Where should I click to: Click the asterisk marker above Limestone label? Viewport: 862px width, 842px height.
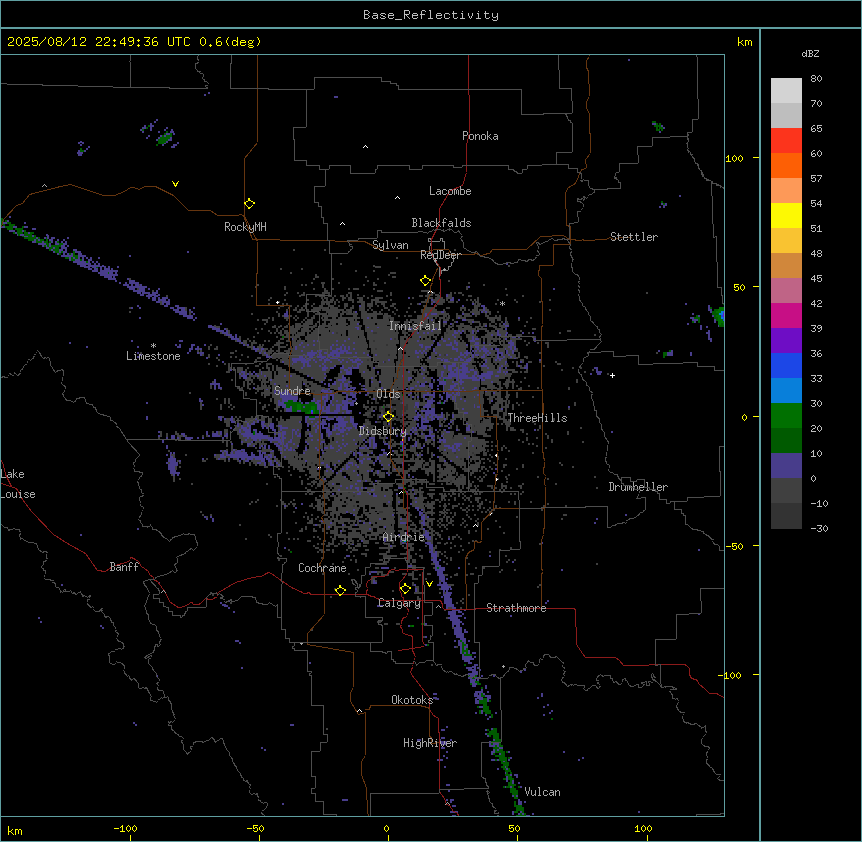[153, 345]
